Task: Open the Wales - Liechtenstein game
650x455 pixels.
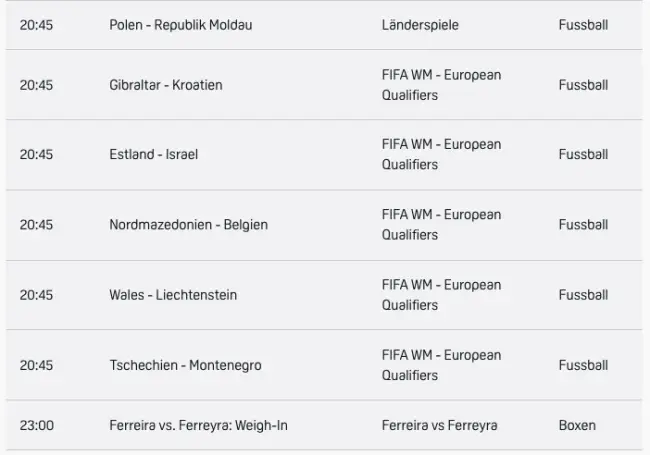Action: pyautogui.click(x=173, y=295)
